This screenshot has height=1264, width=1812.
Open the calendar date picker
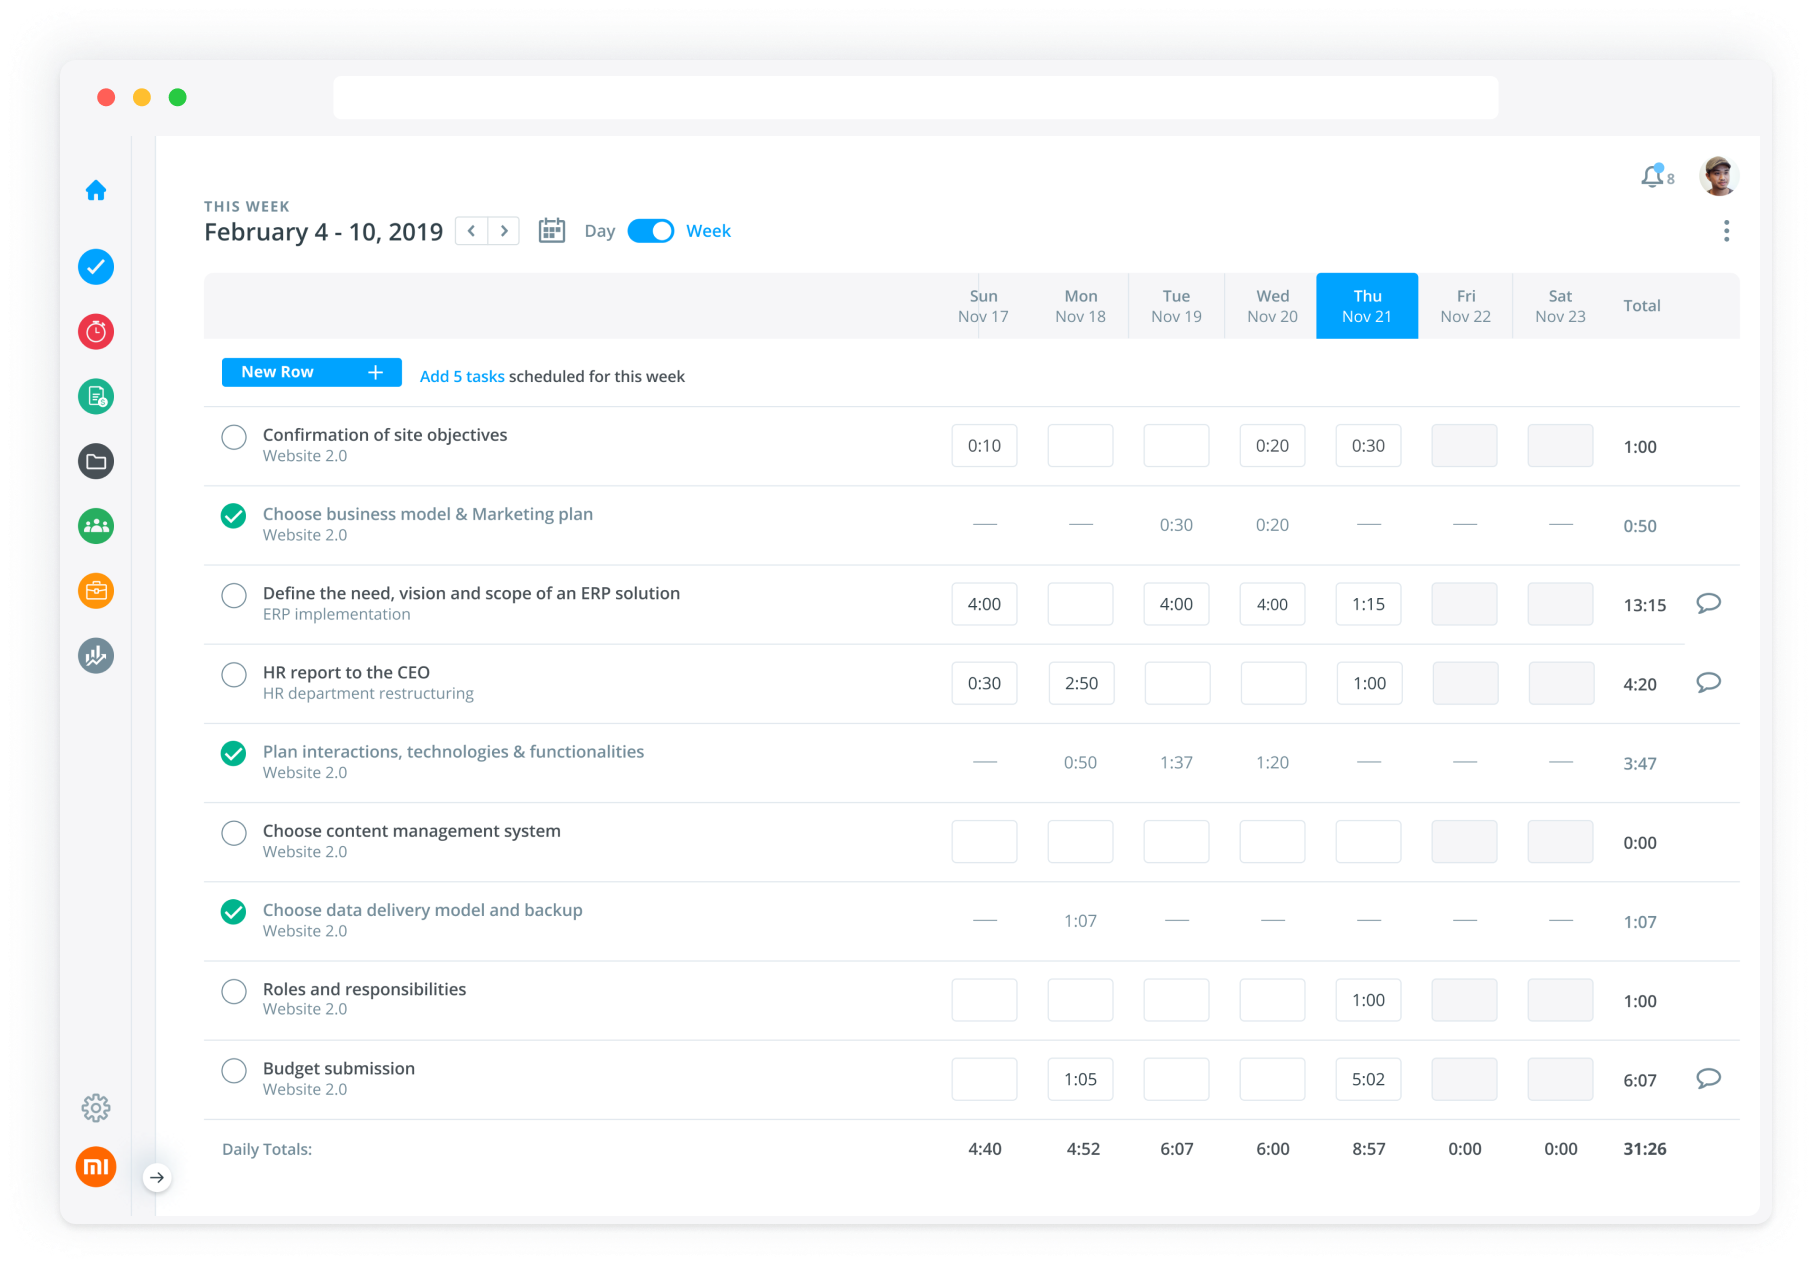(x=552, y=231)
